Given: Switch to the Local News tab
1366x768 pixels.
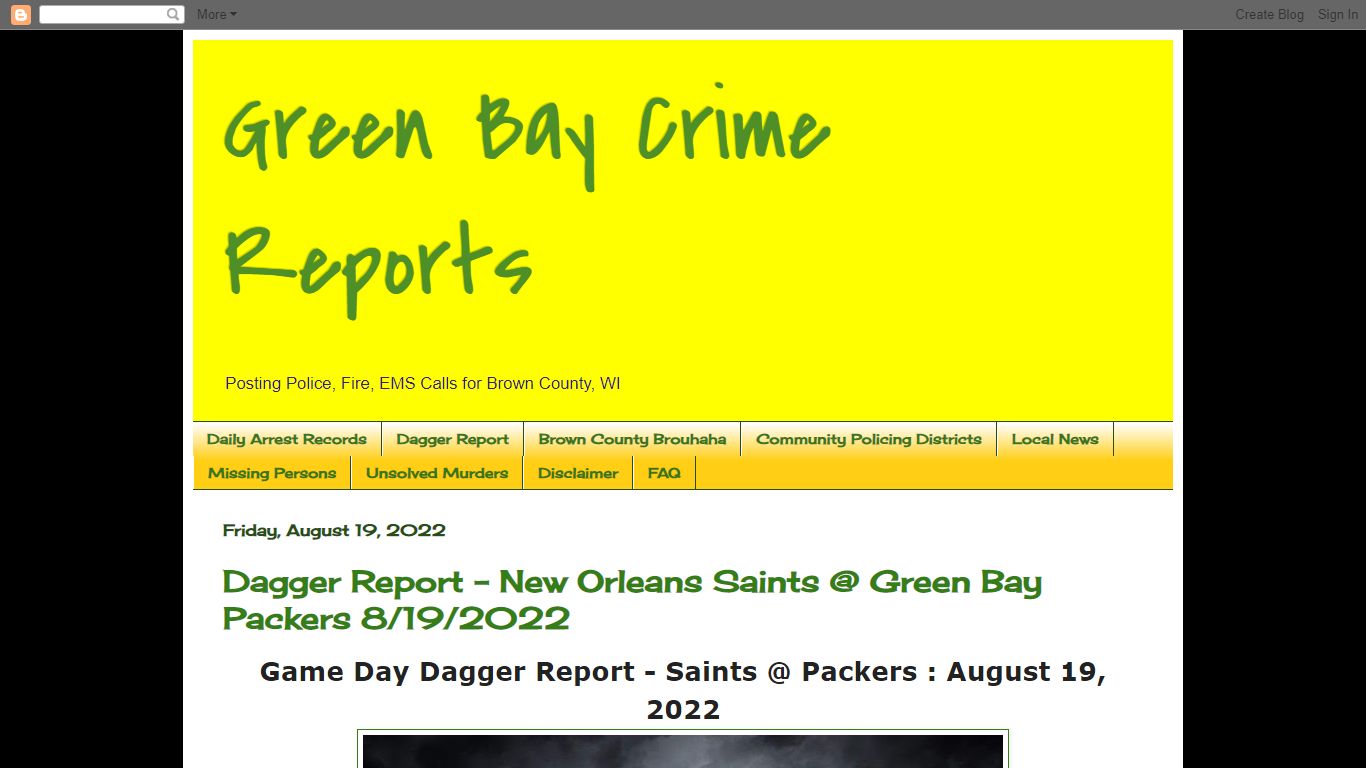Looking at the screenshot, I should [1055, 439].
